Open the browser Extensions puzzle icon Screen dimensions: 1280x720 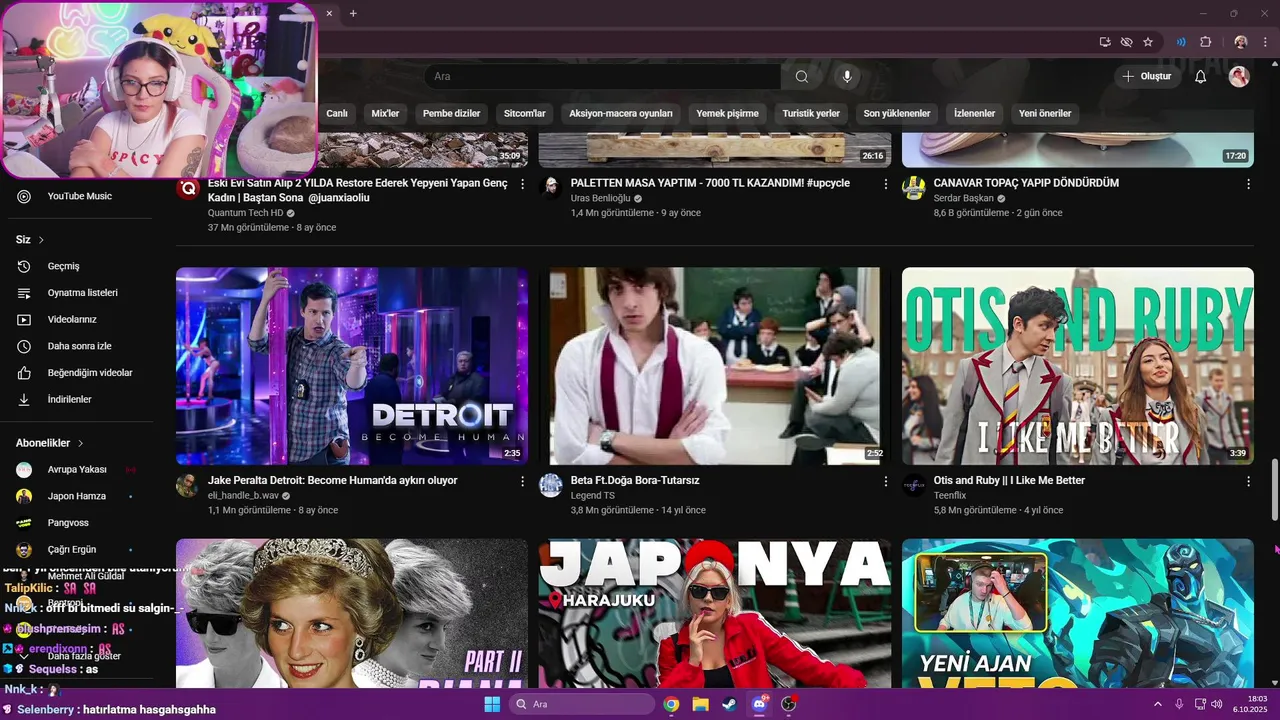(x=1206, y=42)
